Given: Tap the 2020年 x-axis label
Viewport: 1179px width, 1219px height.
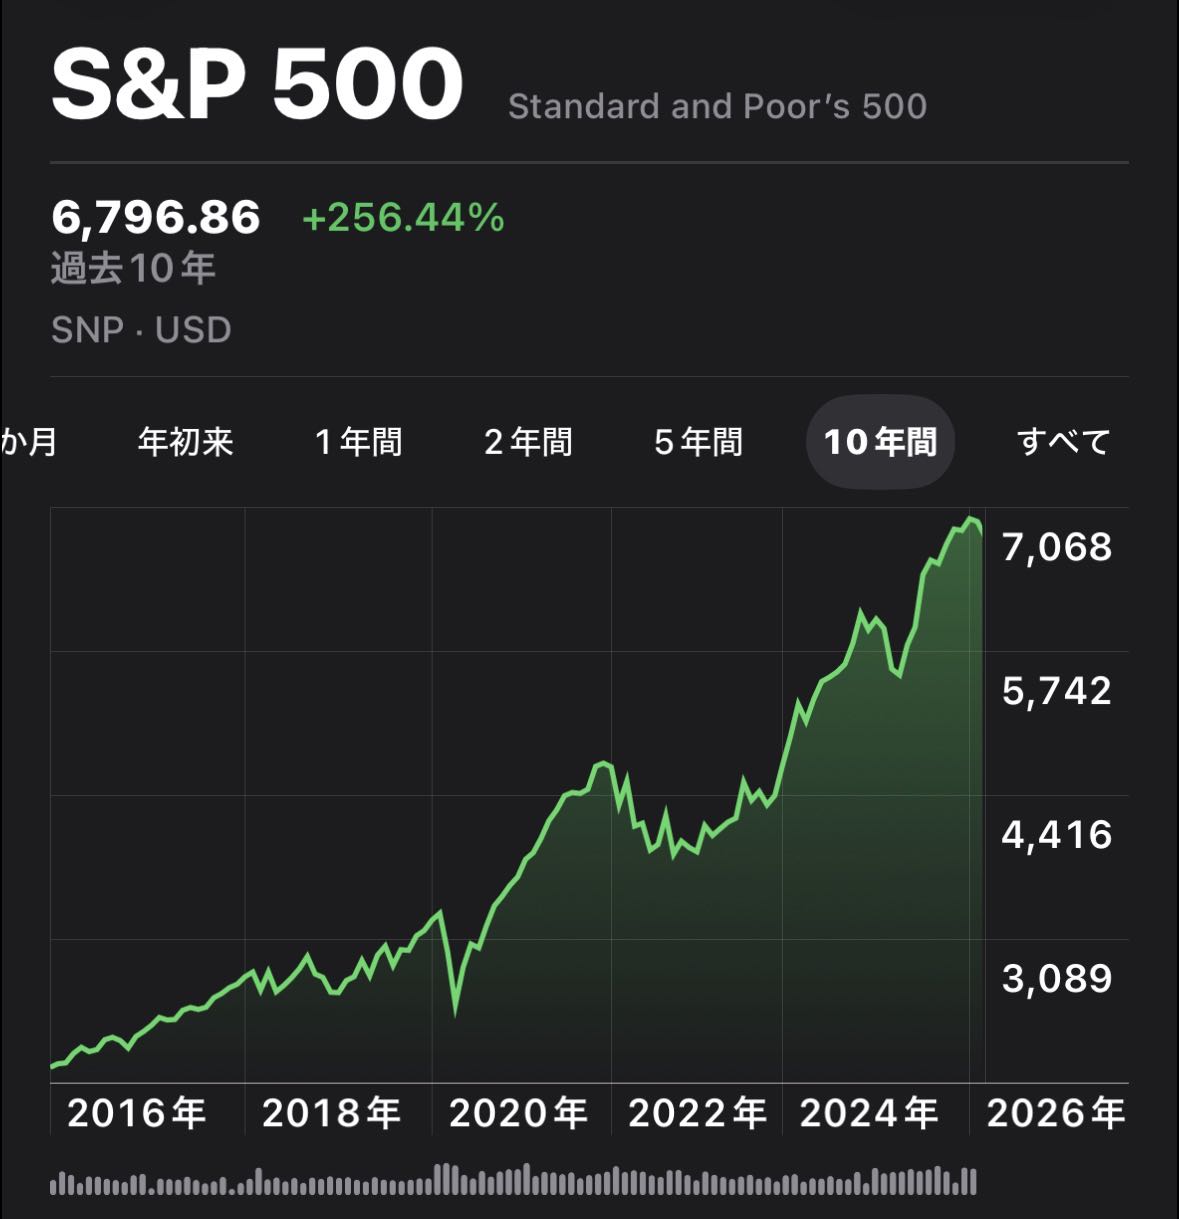Looking at the screenshot, I should pos(518,1112).
